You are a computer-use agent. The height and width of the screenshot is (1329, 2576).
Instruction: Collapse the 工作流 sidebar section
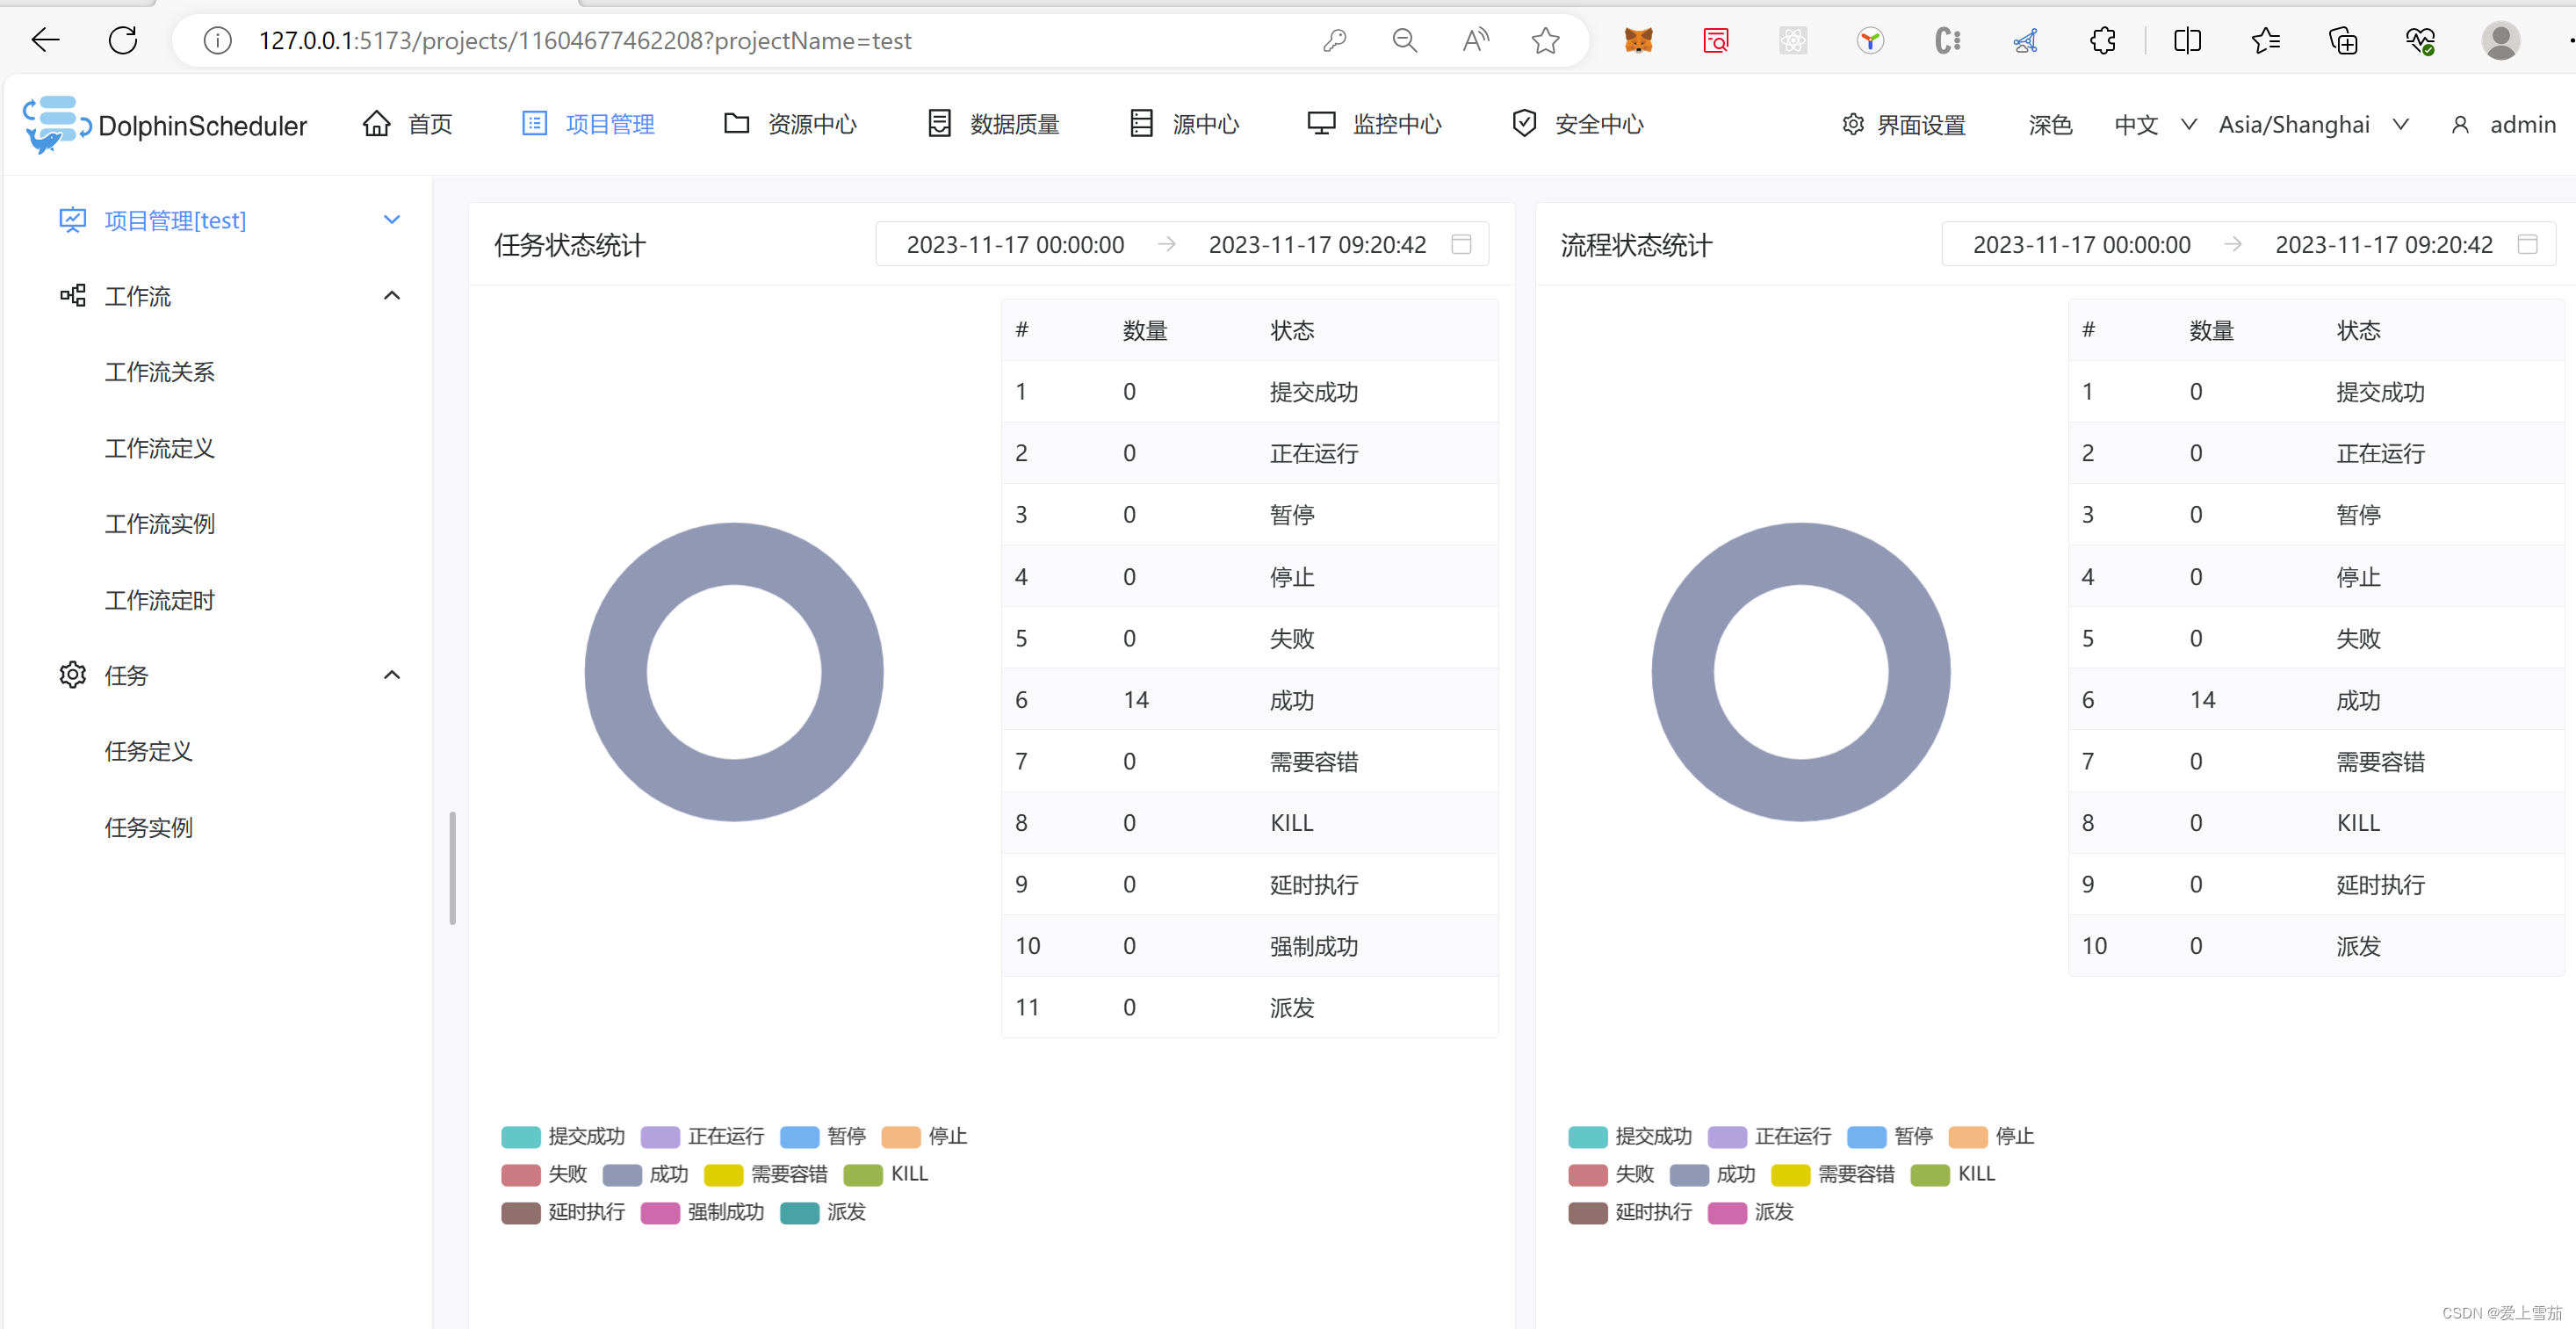point(391,295)
